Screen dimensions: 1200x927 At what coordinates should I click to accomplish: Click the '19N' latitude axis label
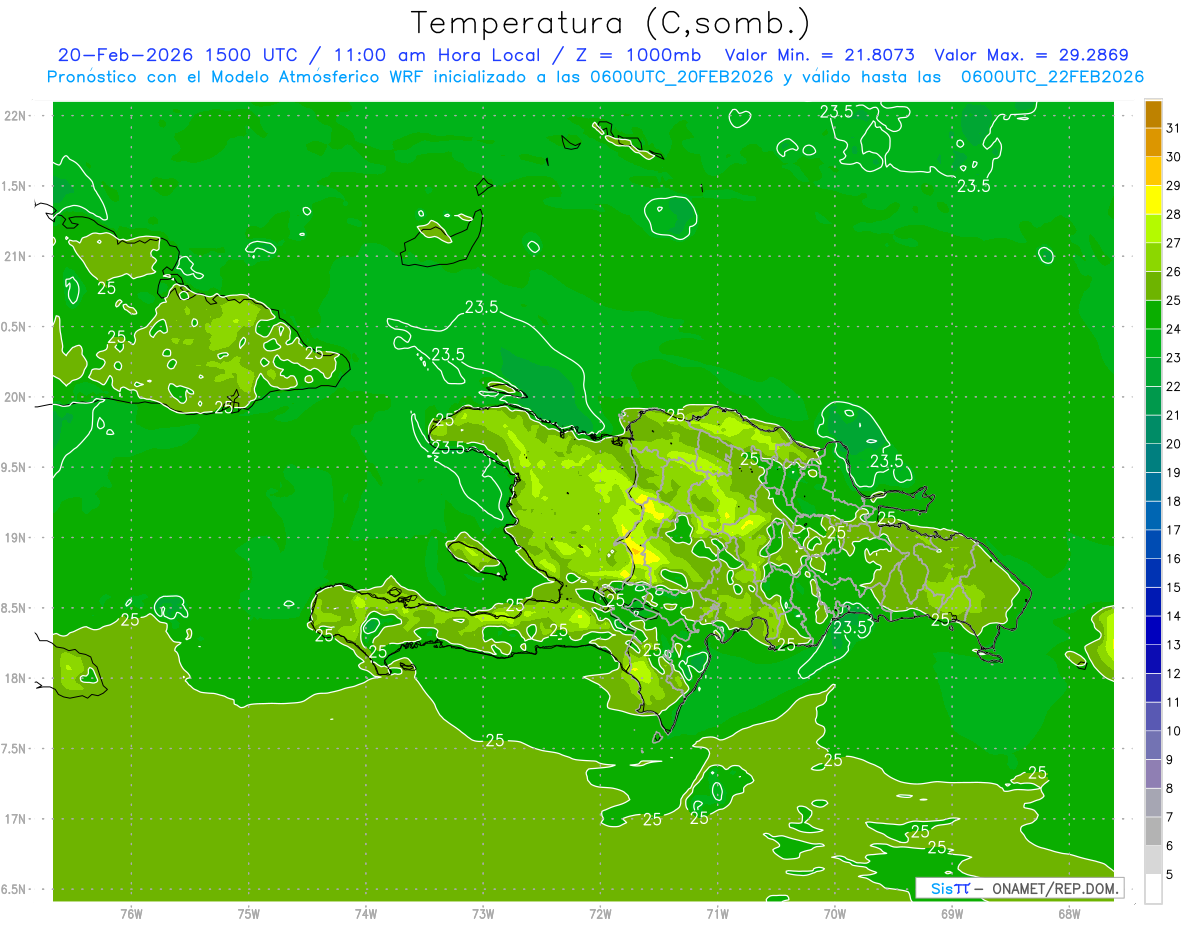pyautogui.click(x=15, y=538)
